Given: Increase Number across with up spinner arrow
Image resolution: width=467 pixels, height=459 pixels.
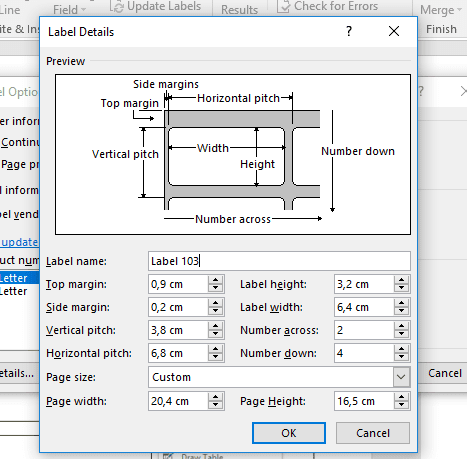Looking at the screenshot, I should point(401,326).
